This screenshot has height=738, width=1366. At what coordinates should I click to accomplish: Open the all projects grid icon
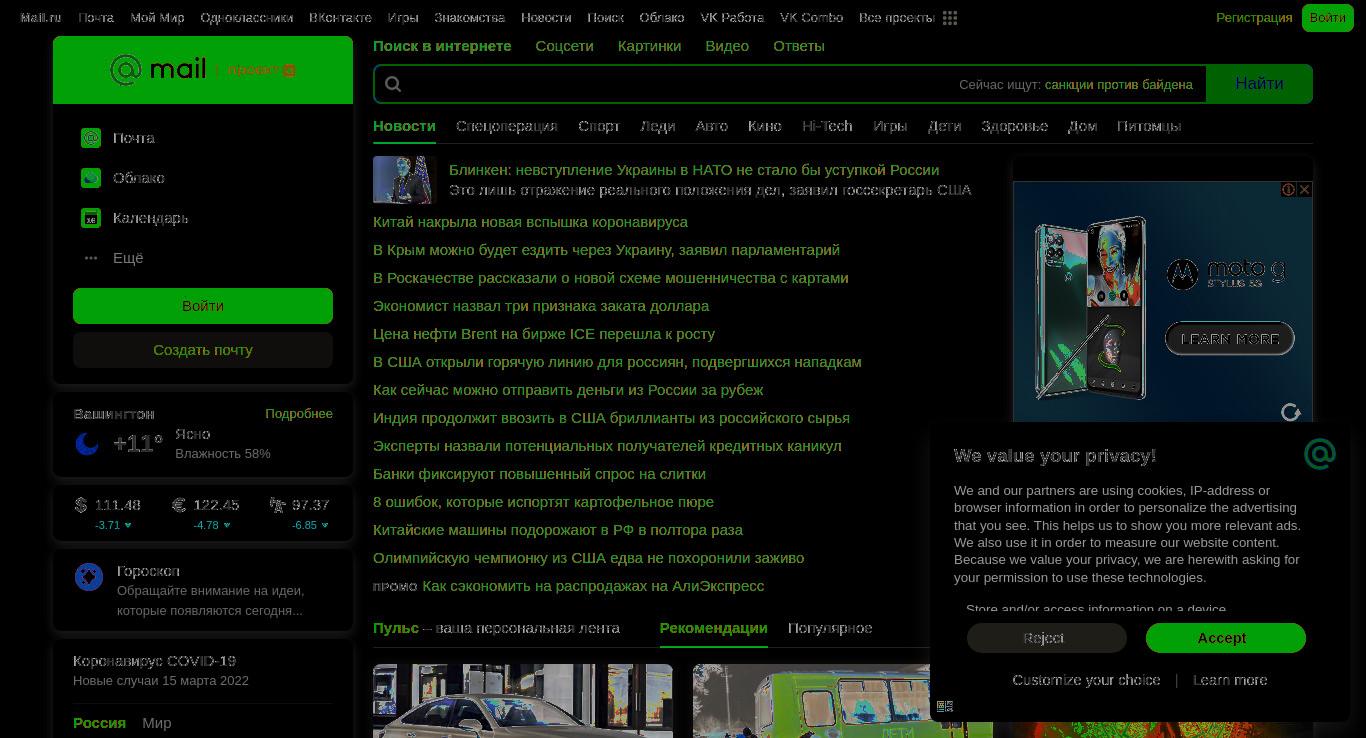950,18
